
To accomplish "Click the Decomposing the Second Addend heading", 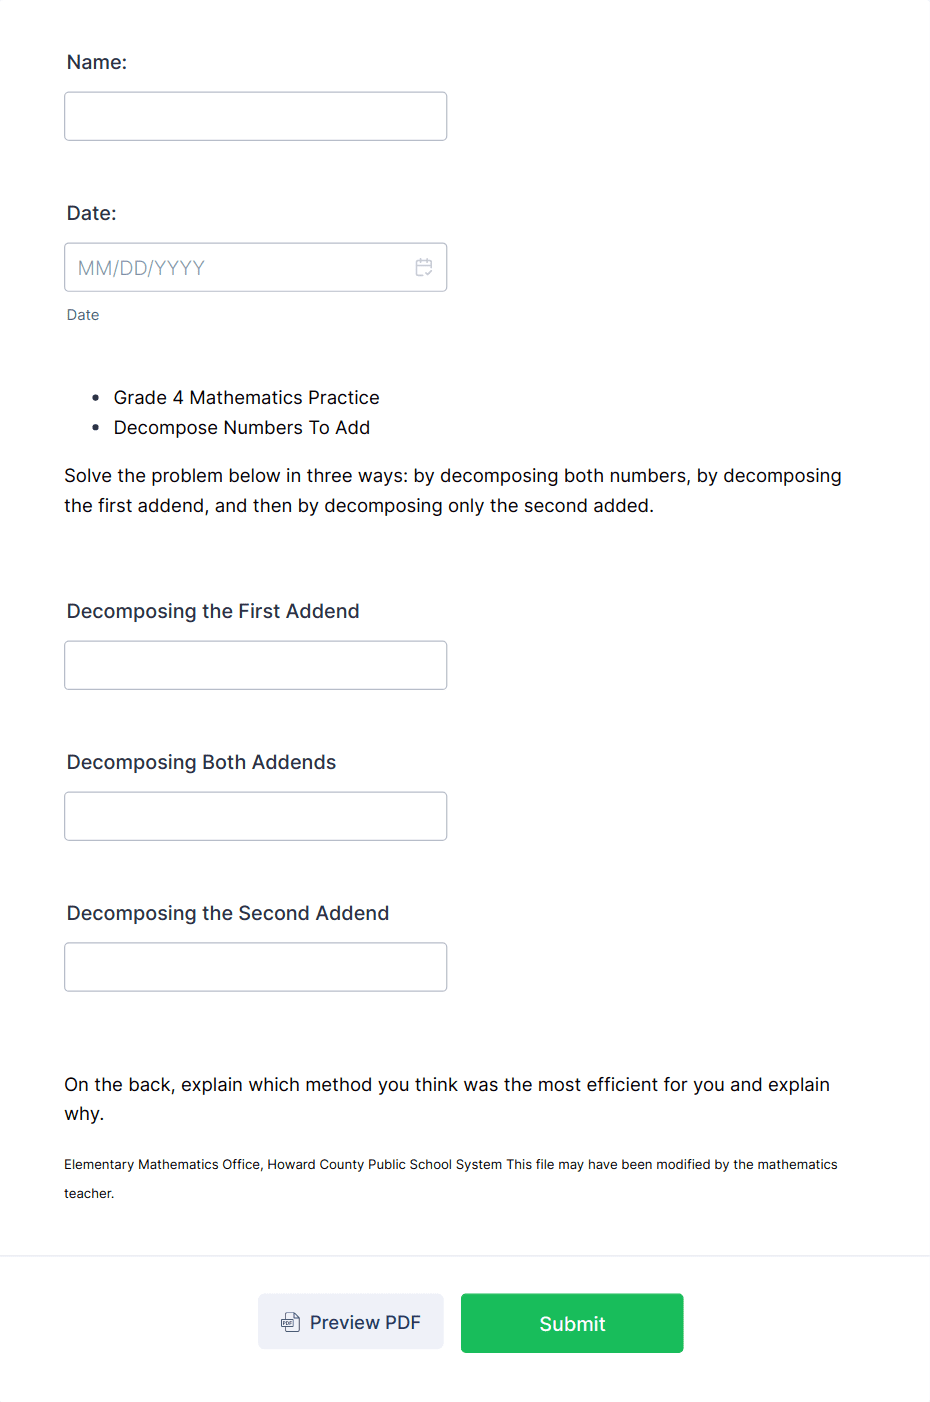I will (x=228, y=913).
